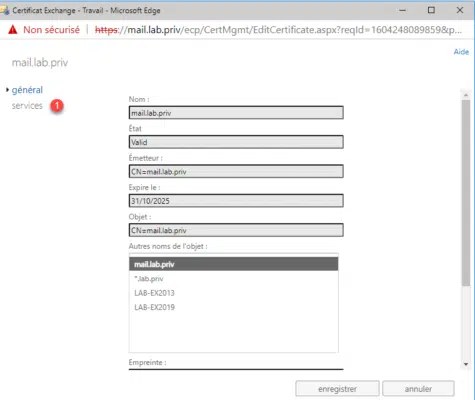This screenshot has height=400, width=475.
Task: Click the Expire le date field
Action: point(236,201)
